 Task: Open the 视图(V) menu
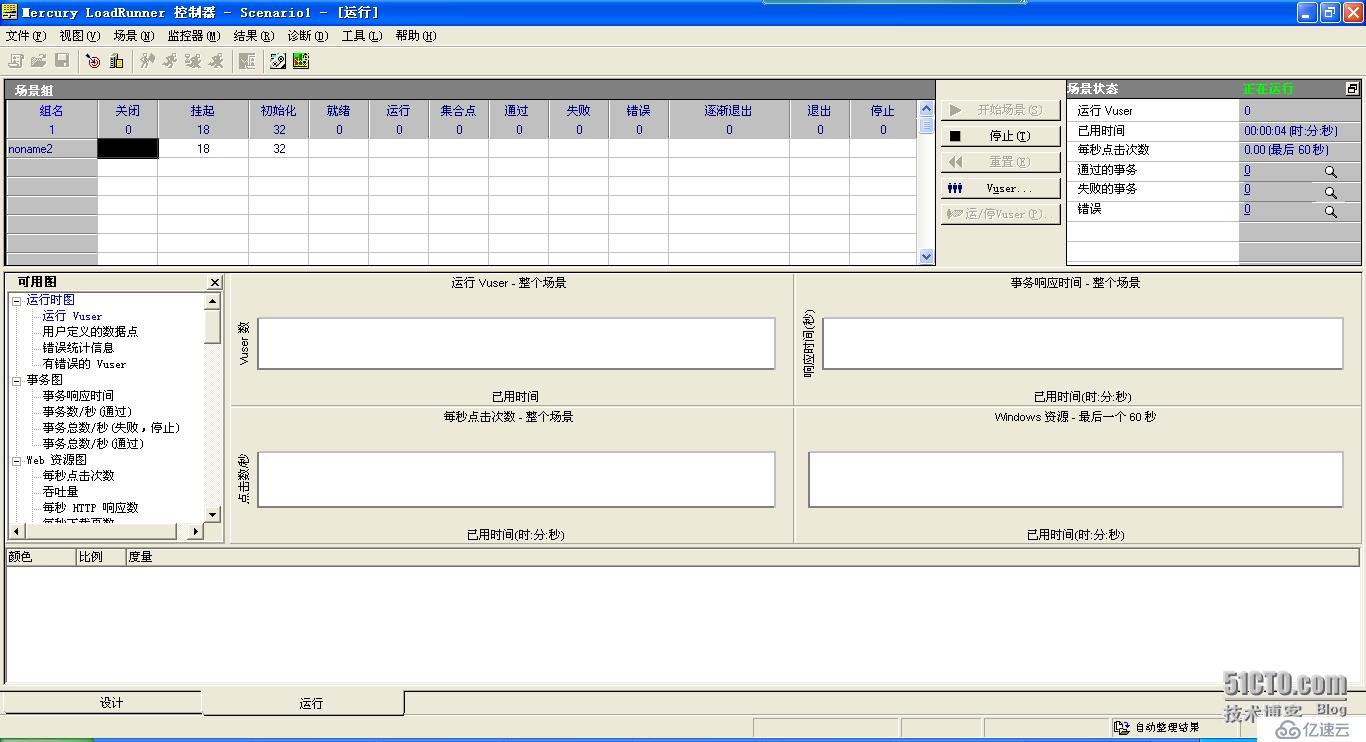click(x=79, y=36)
